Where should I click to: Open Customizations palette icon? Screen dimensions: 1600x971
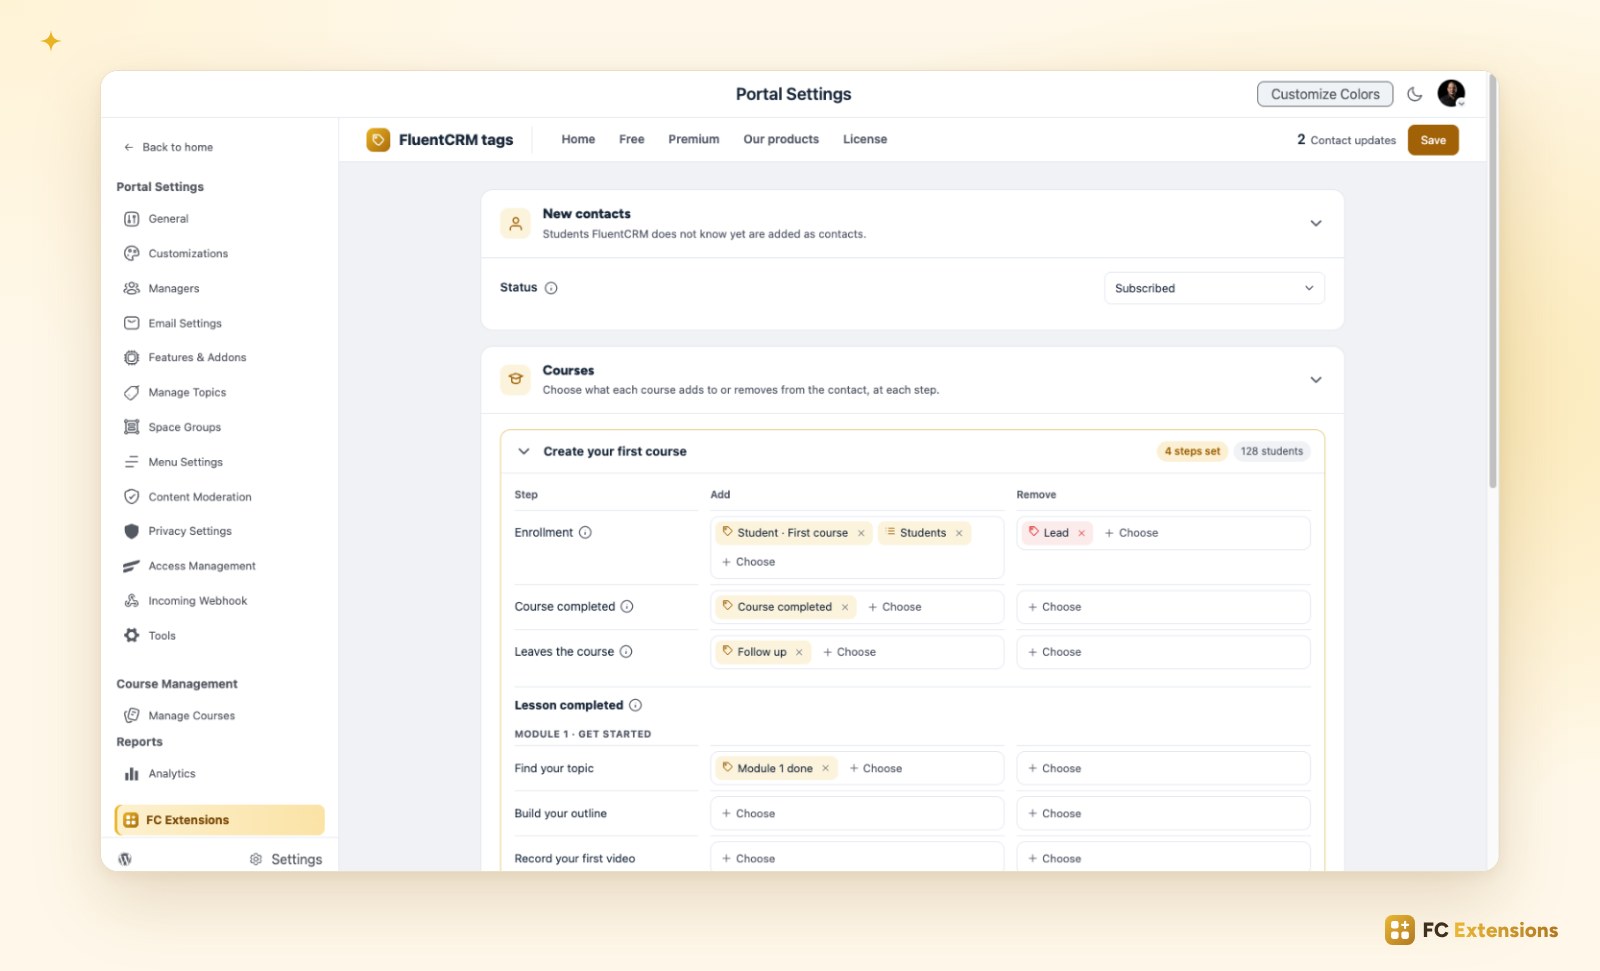[x=131, y=254]
